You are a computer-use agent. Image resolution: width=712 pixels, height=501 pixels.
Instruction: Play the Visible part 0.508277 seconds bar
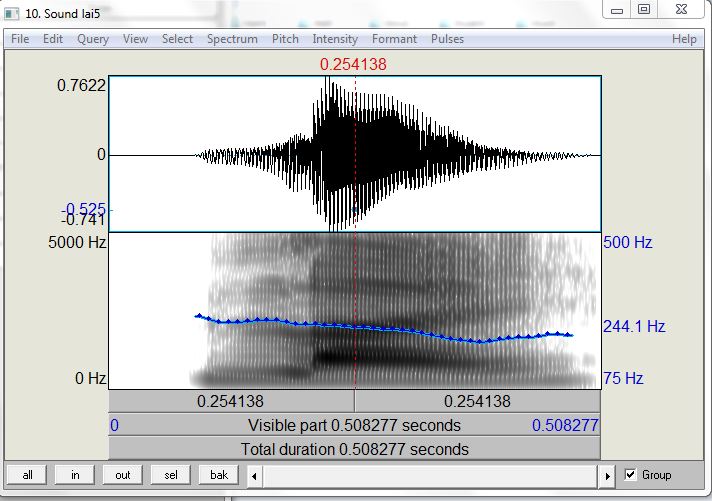pyautogui.click(x=354, y=425)
